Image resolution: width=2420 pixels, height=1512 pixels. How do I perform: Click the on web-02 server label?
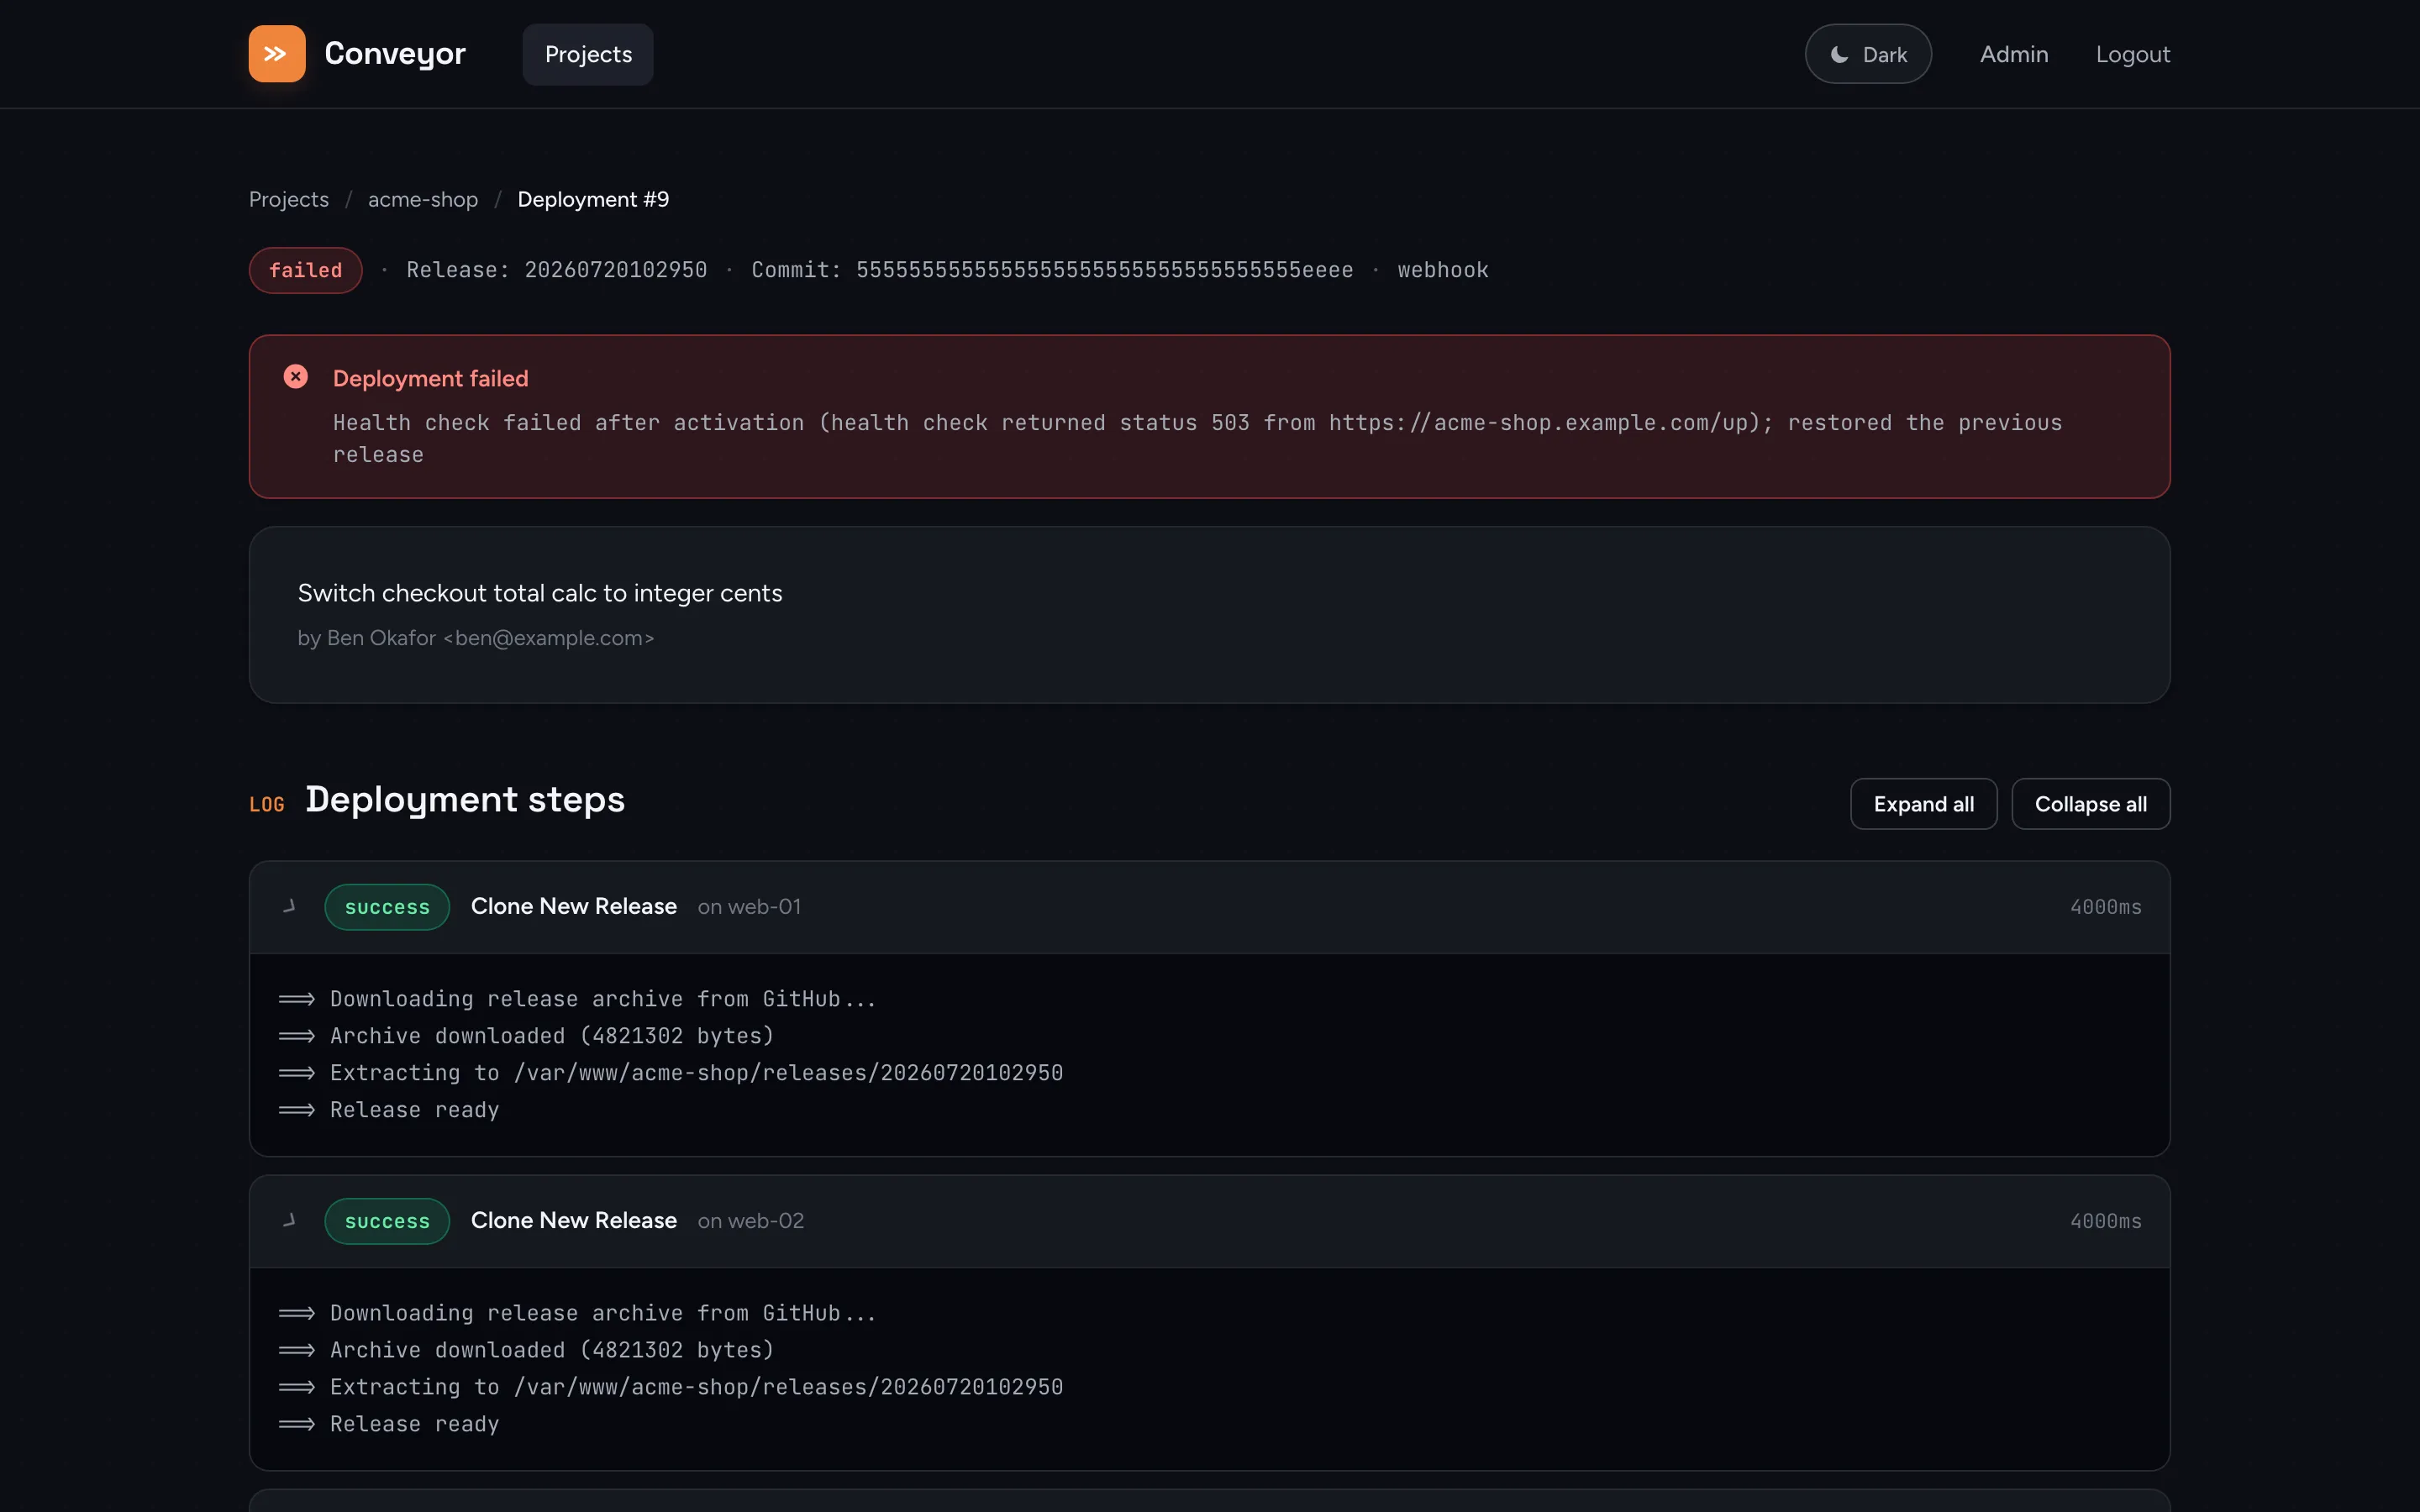tap(751, 1221)
